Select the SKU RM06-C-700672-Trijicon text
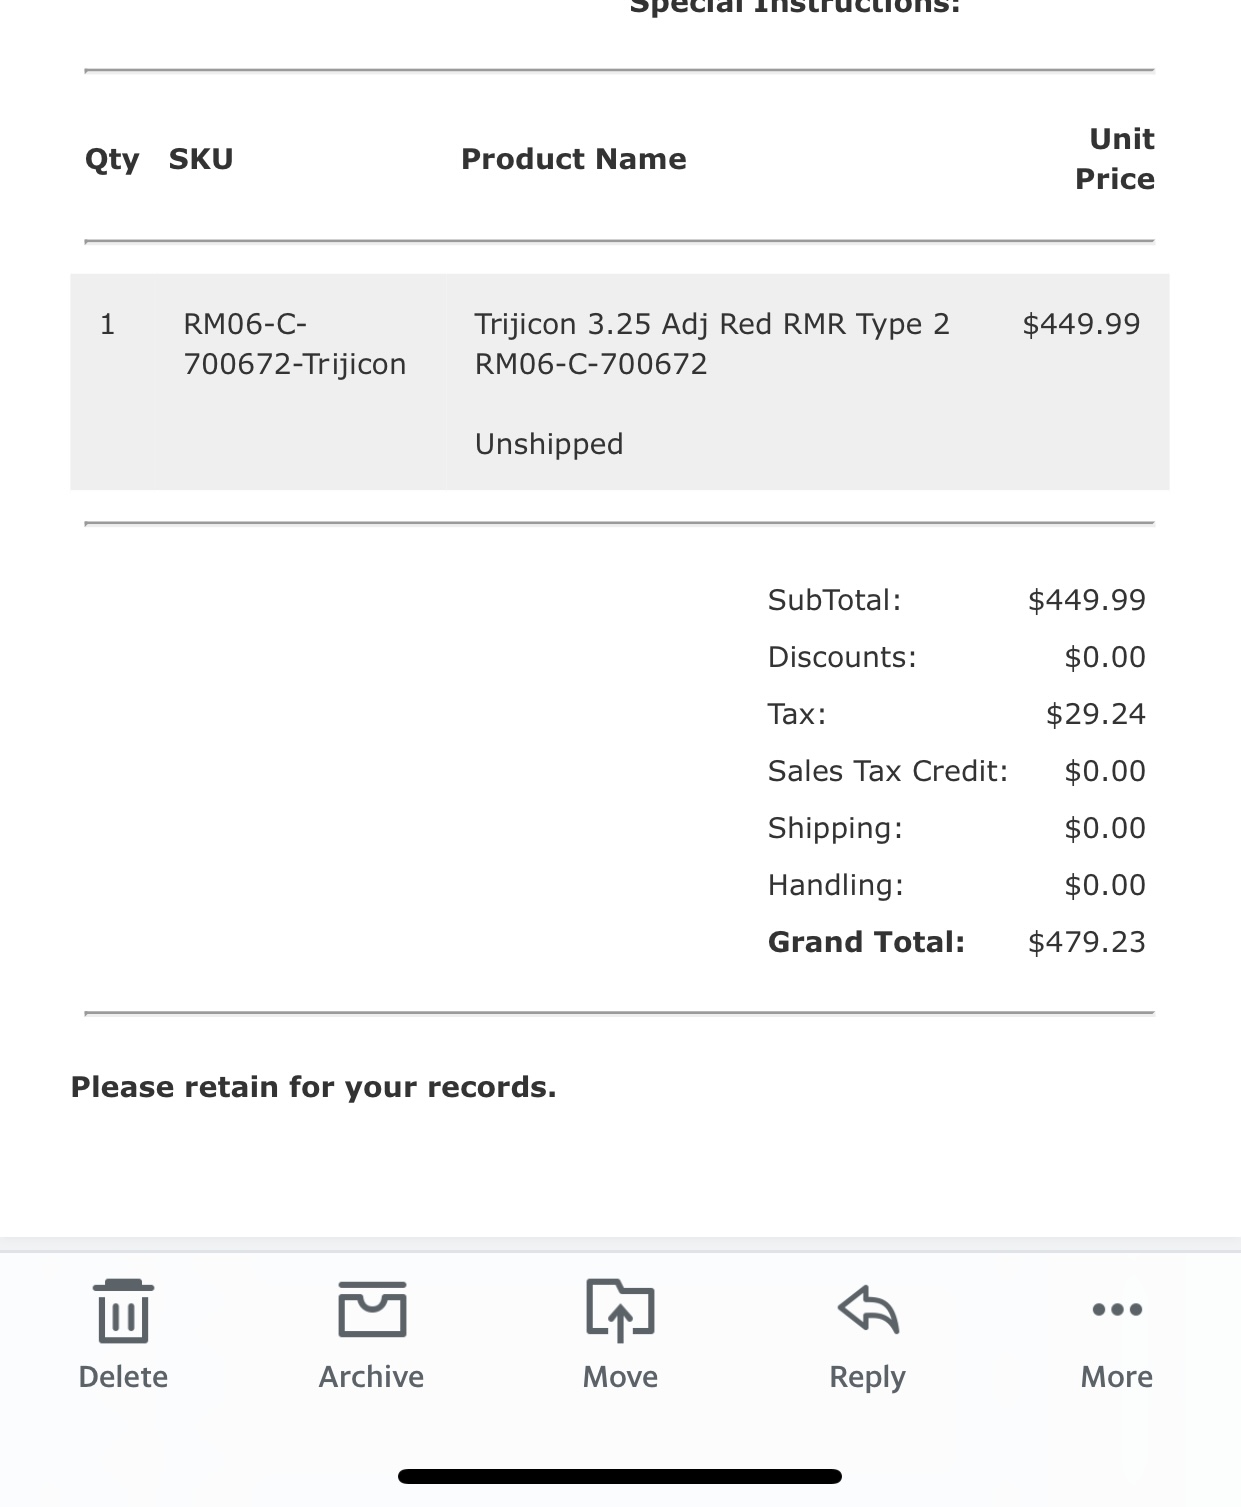 (295, 344)
